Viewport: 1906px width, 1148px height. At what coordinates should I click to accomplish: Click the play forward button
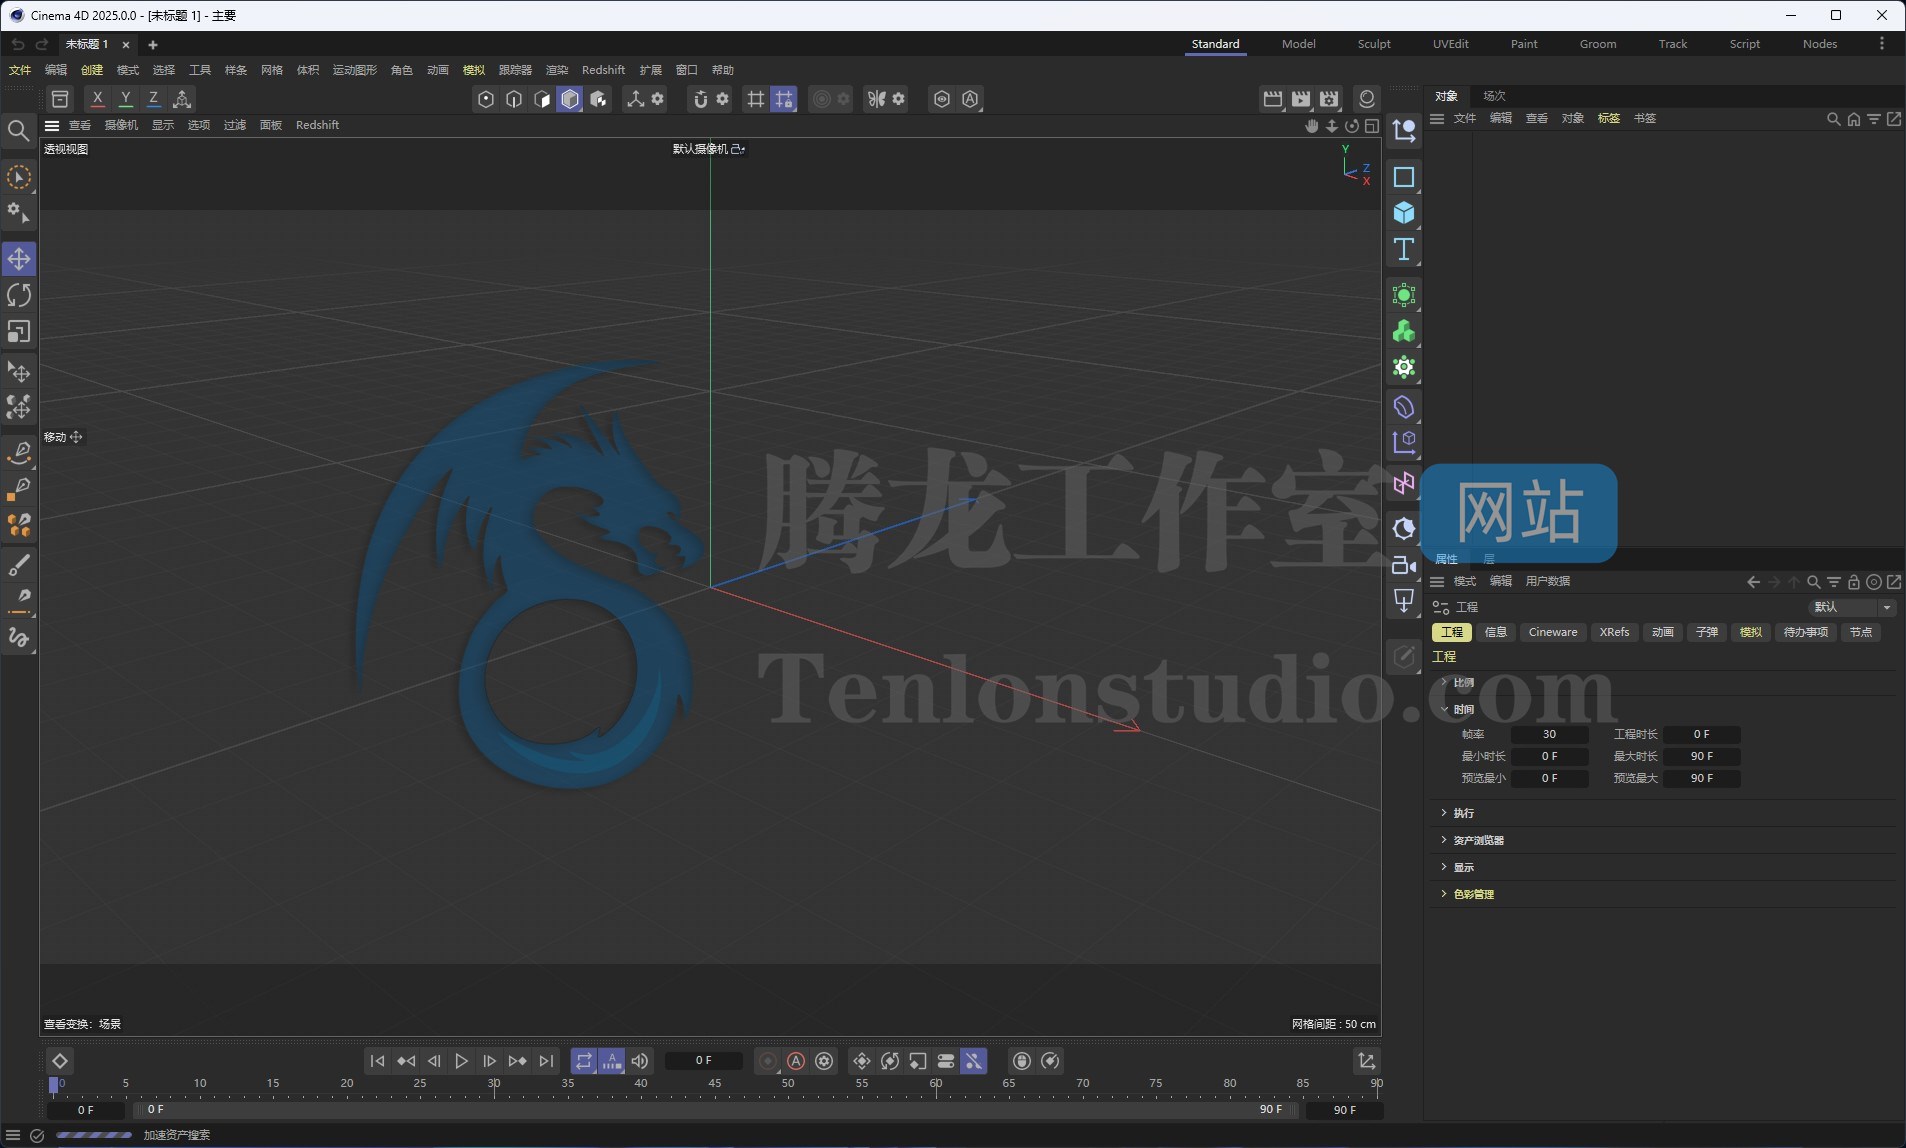(461, 1061)
